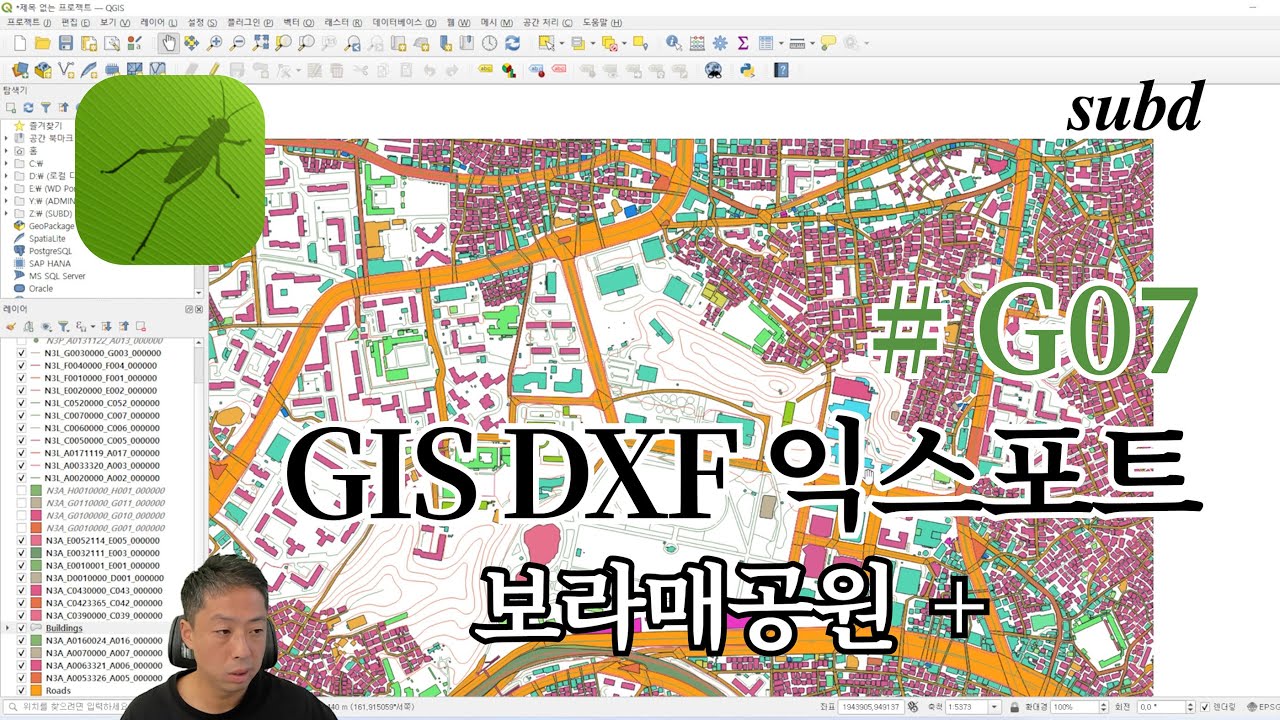The height and width of the screenshot is (720, 1280).
Task: Click the pink swatch of N3A_C0430000_C043_000000
Action: point(36,591)
